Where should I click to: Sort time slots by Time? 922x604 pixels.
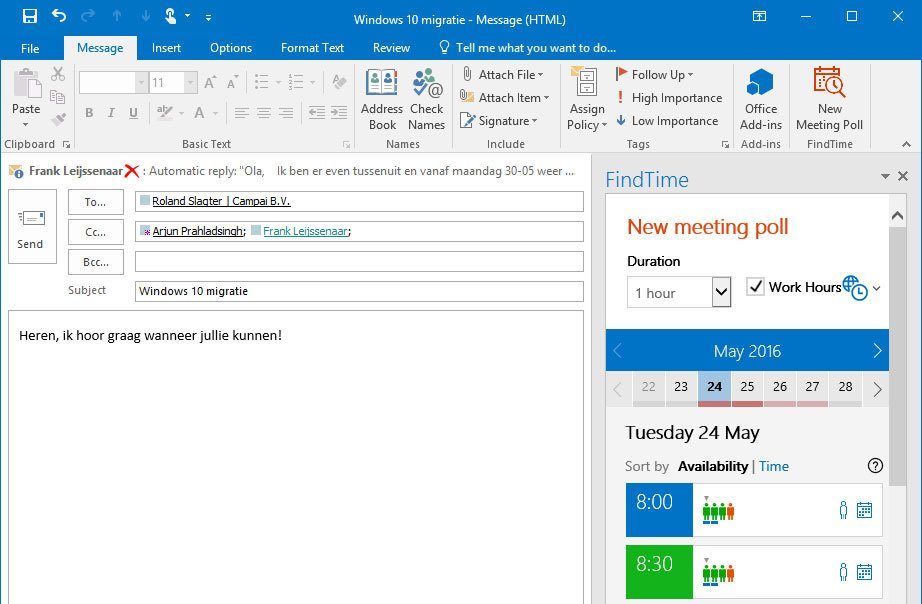pos(774,466)
